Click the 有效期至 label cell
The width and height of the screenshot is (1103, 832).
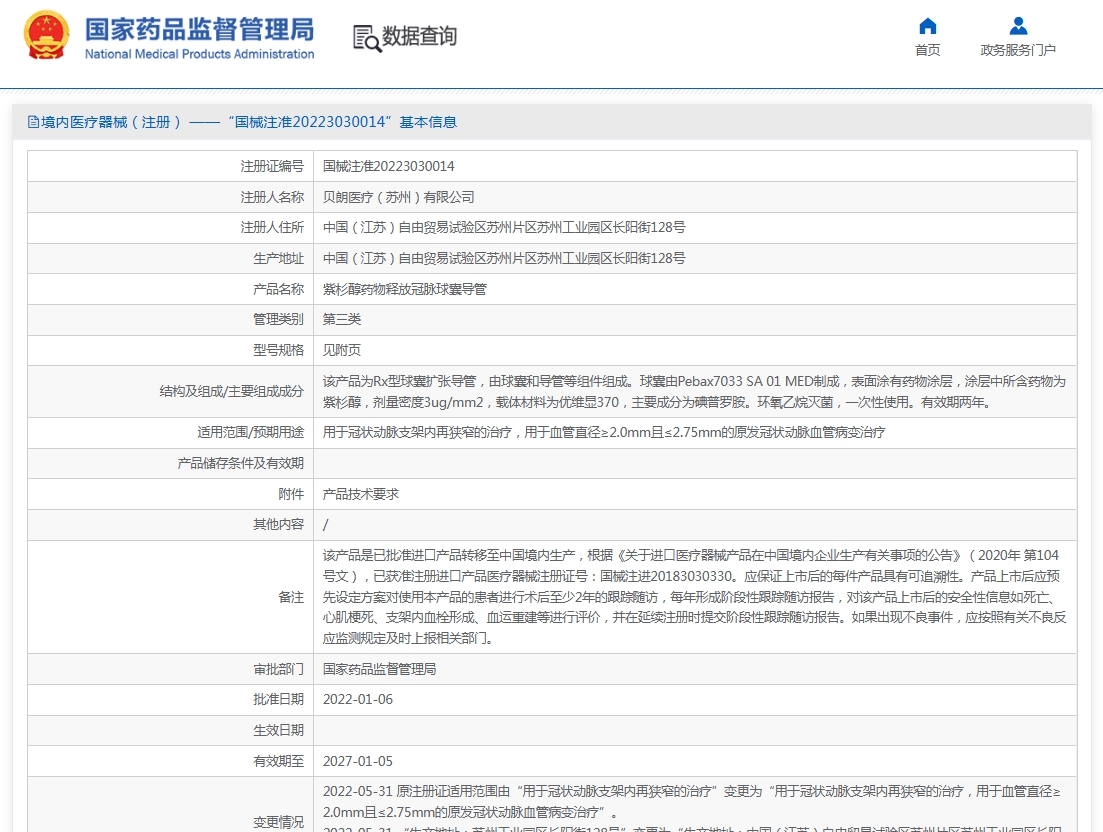coord(170,761)
